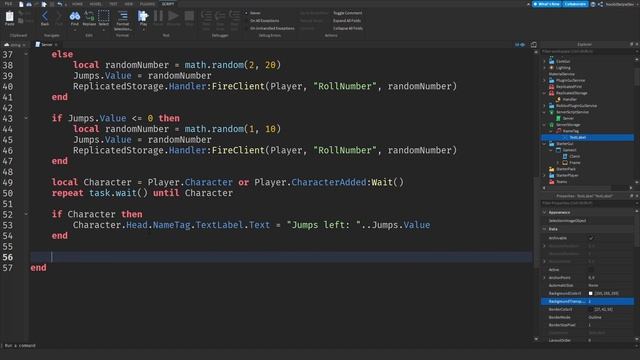Select the BackgroundTransparency property row

tap(587, 301)
